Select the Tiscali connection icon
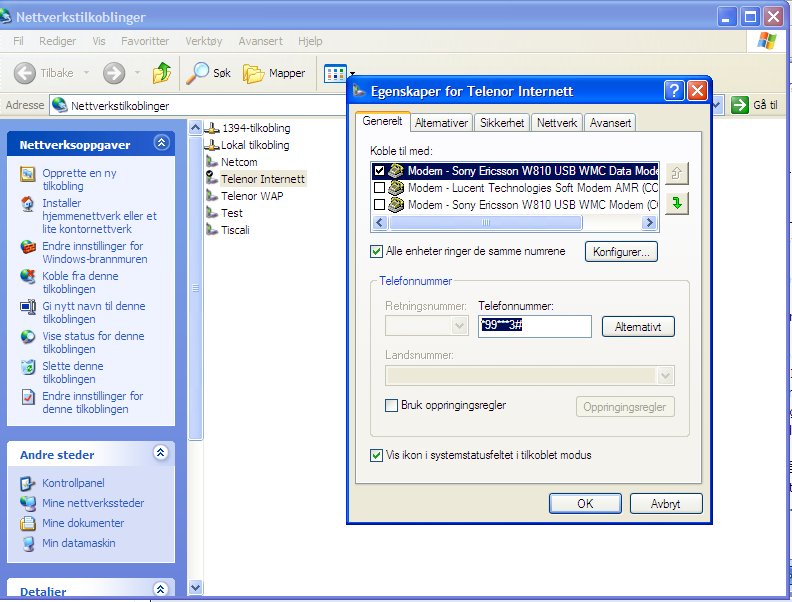This screenshot has height=602, width=792. pyautogui.click(x=212, y=230)
